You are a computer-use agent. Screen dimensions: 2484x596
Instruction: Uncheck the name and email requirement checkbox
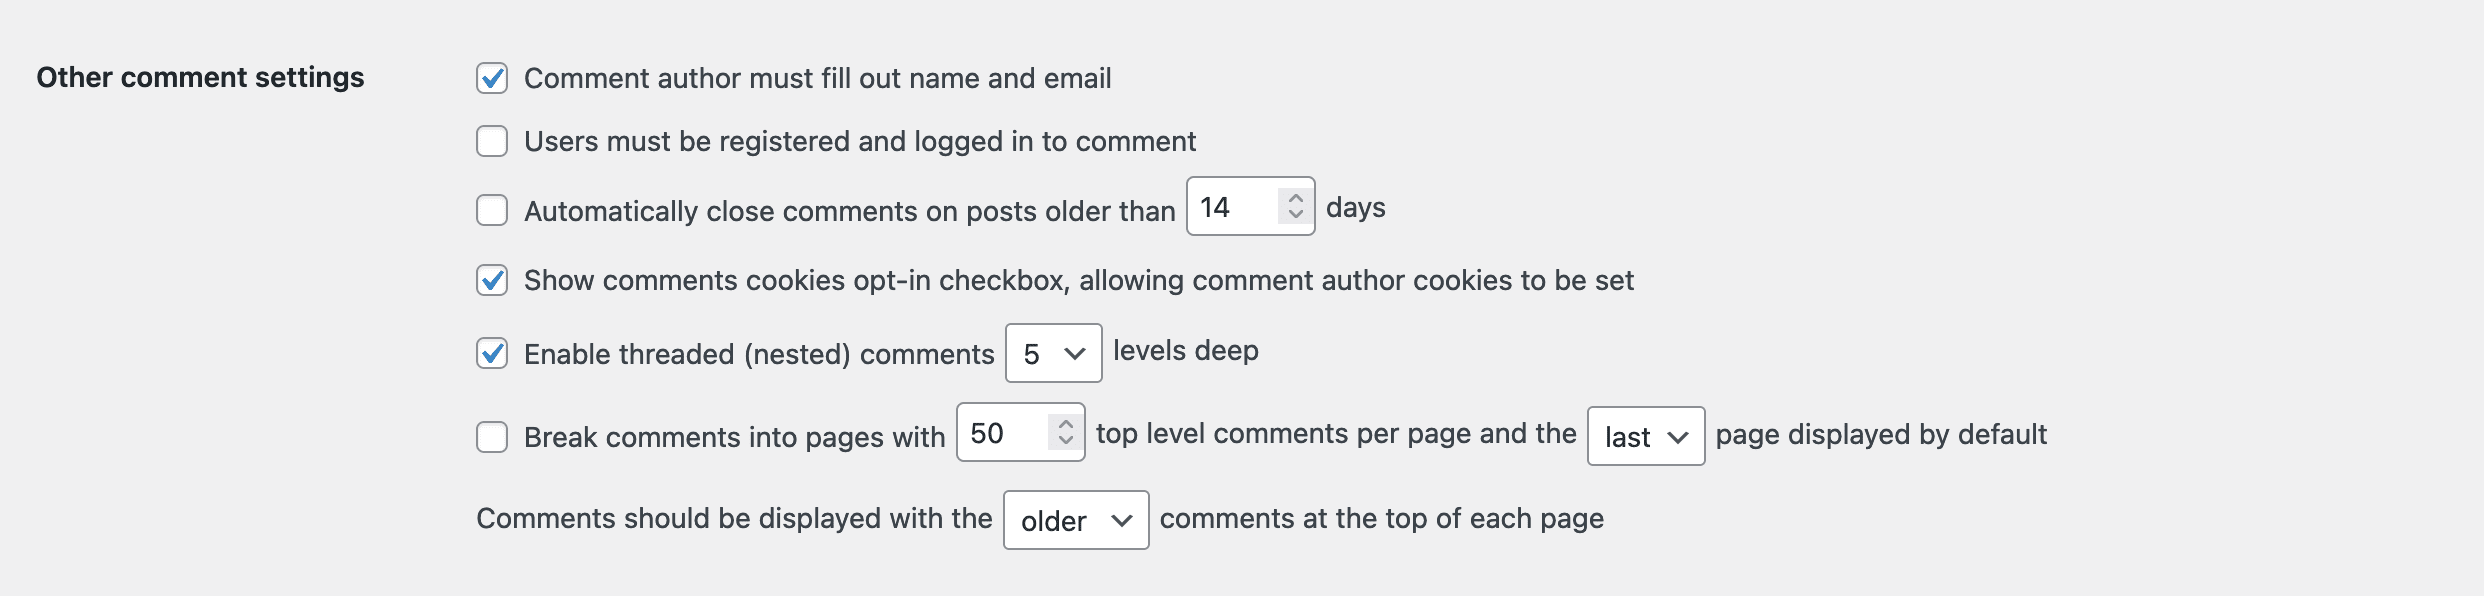[492, 78]
